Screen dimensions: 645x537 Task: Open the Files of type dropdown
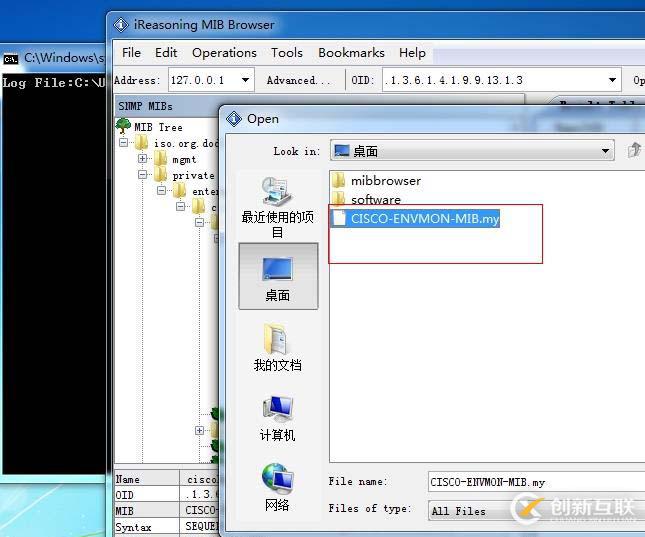pyautogui.click(x=535, y=511)
